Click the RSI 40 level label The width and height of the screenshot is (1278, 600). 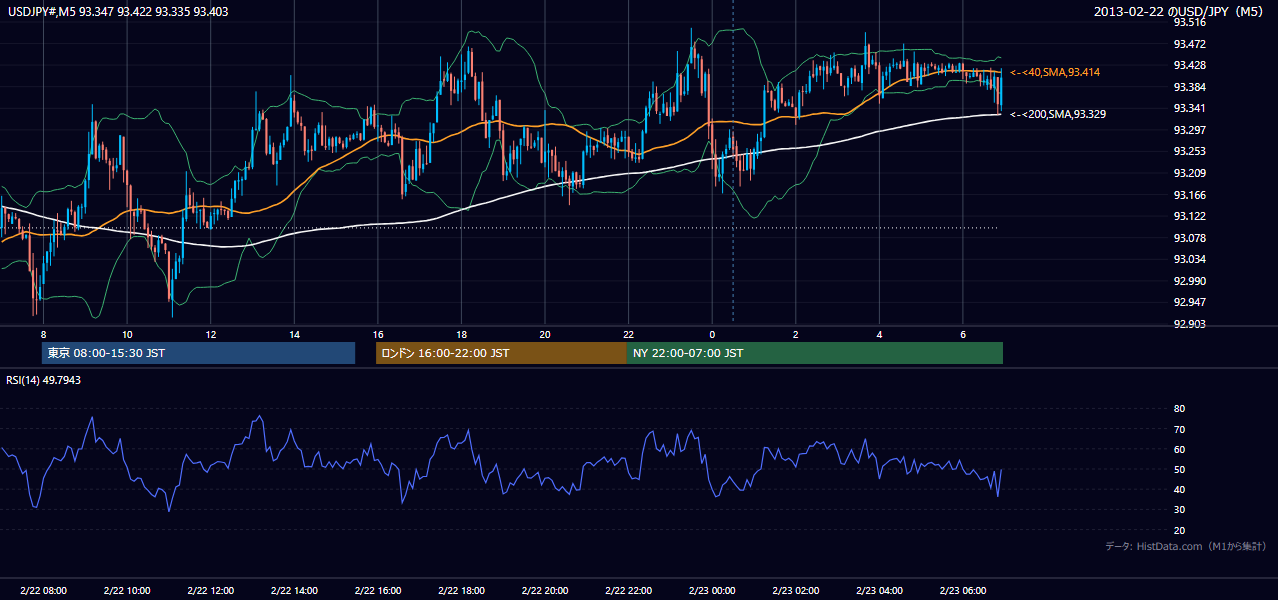(1179, 489)
